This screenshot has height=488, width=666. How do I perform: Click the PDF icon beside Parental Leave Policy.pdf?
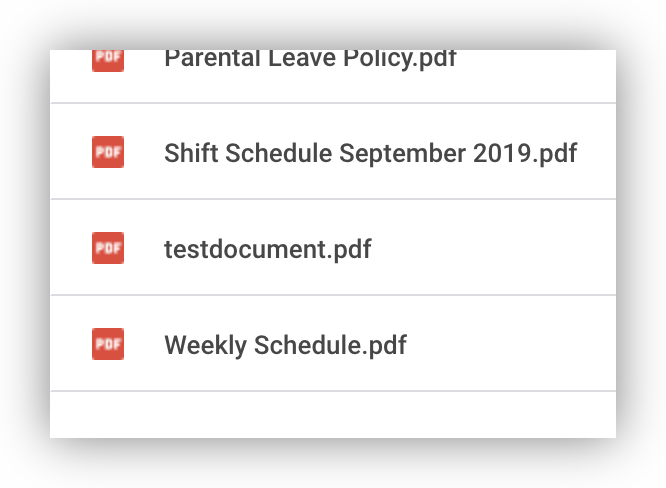[x=108, y=61]
